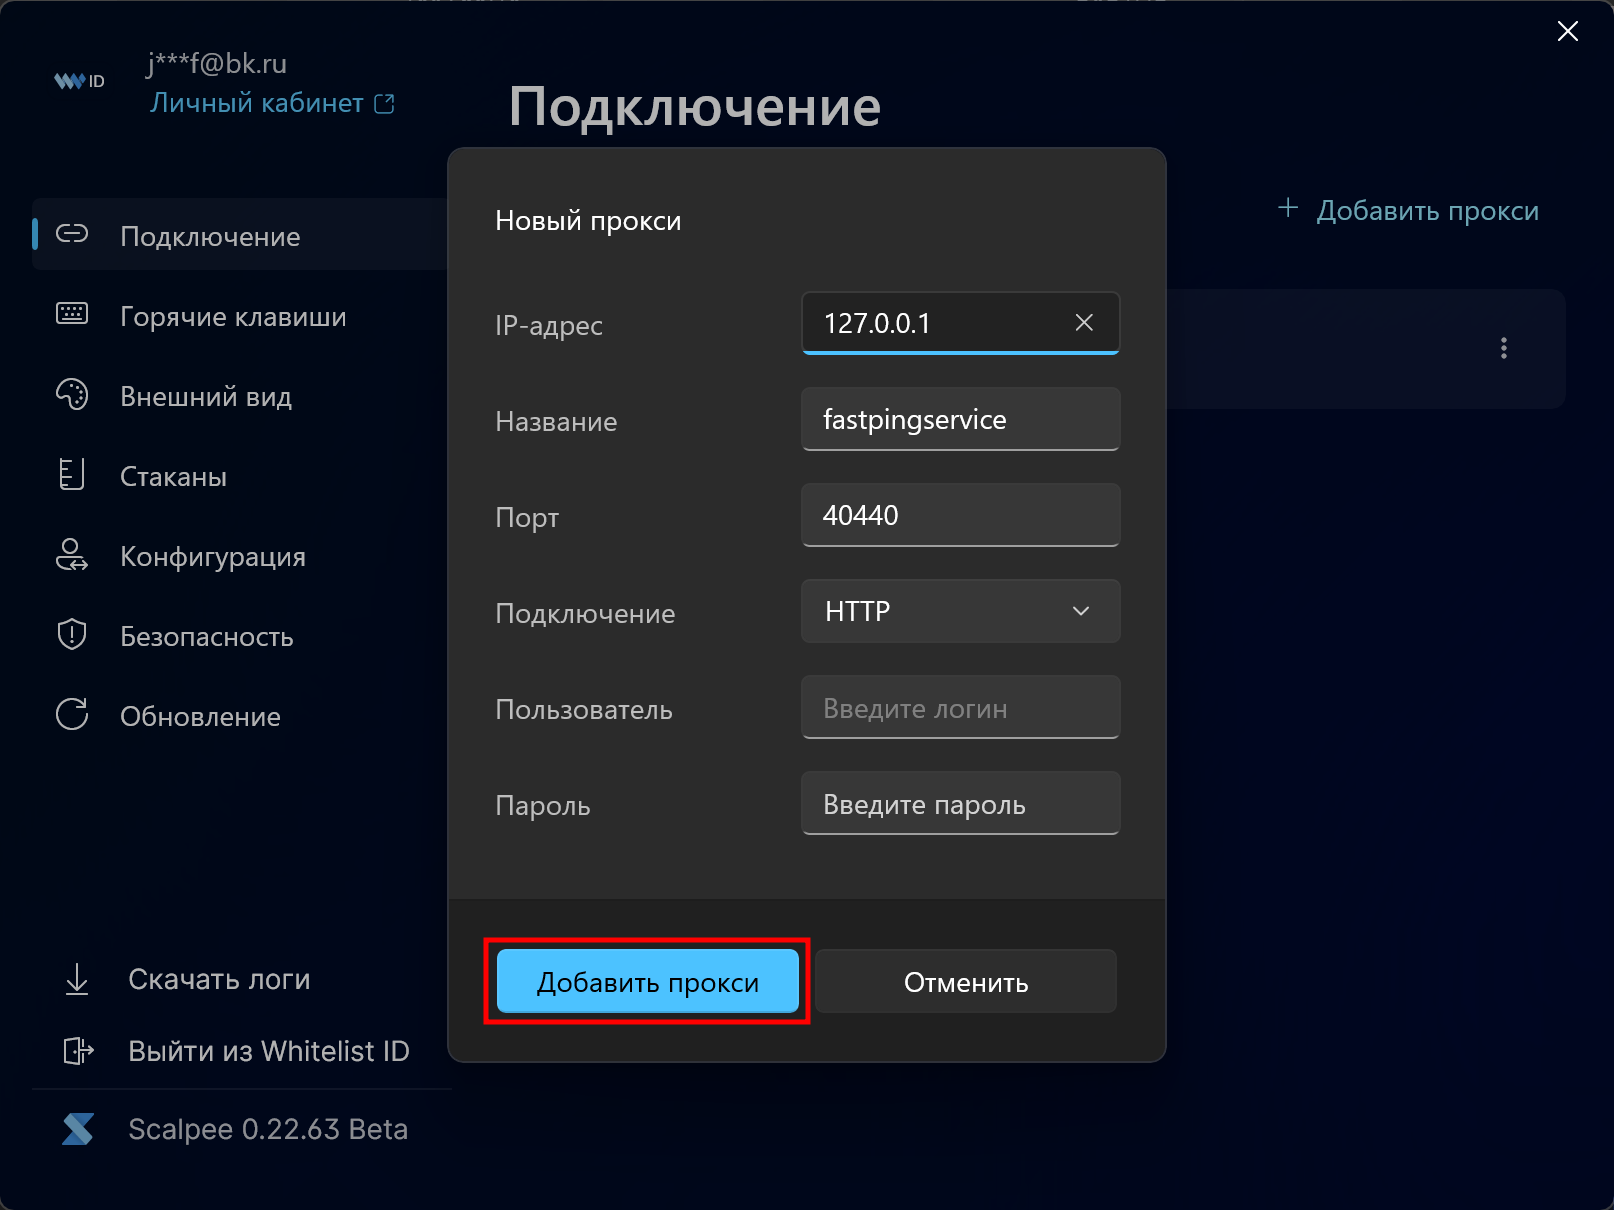Screen dimensions: 1614x1210
Task: Click the refresh icon for Обновление
Action: click(x=72, y=715)
